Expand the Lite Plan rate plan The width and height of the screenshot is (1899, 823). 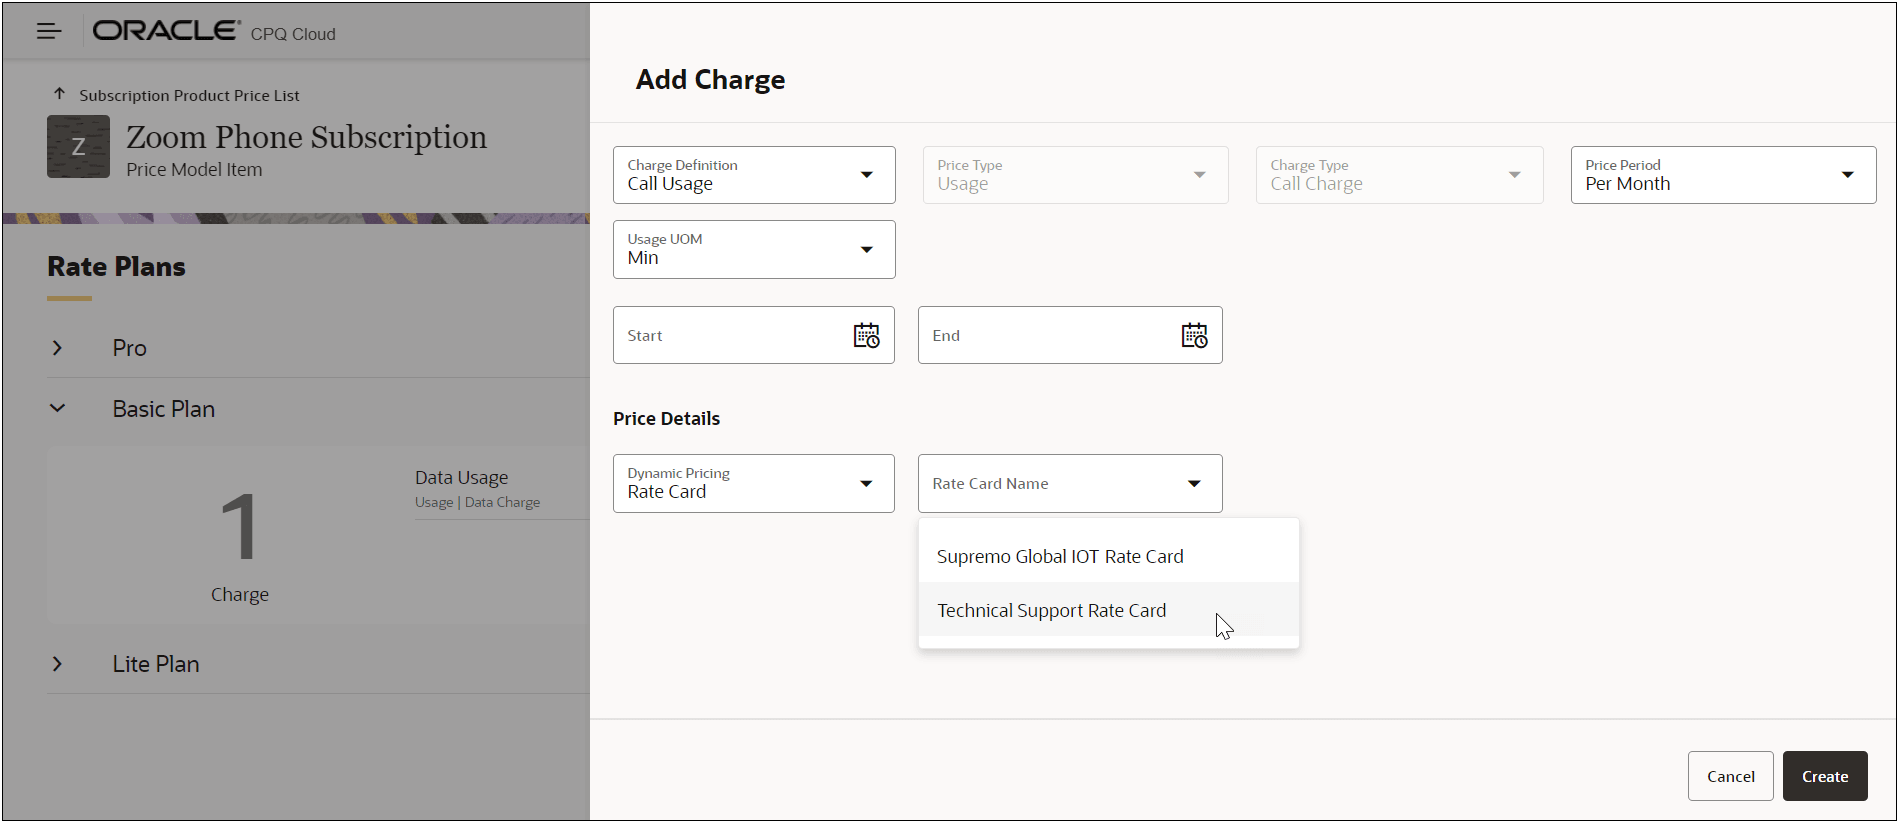point(57,664)
